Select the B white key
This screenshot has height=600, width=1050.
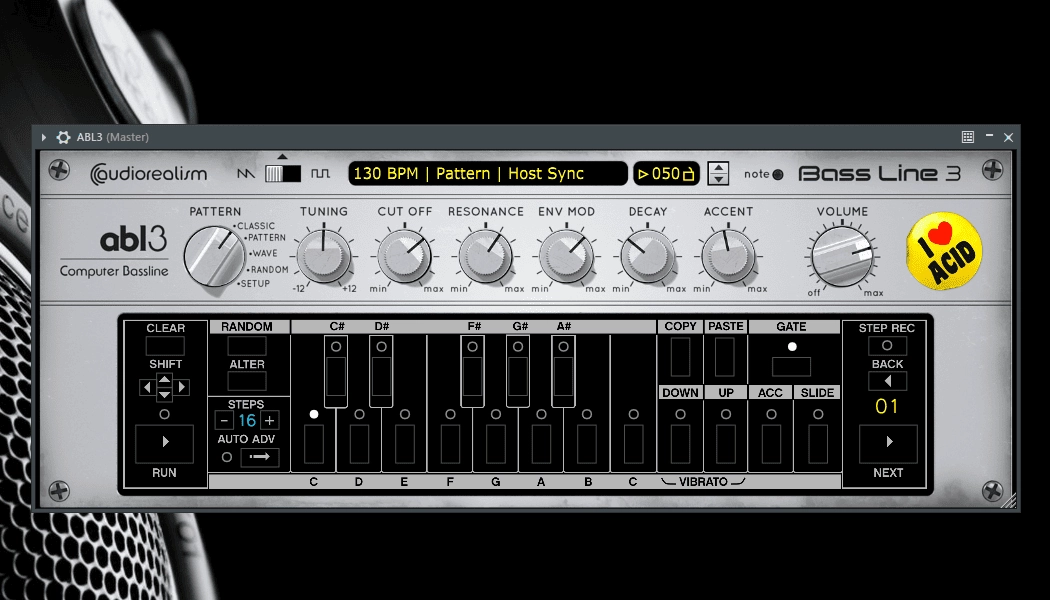click(x=587, y=443)
